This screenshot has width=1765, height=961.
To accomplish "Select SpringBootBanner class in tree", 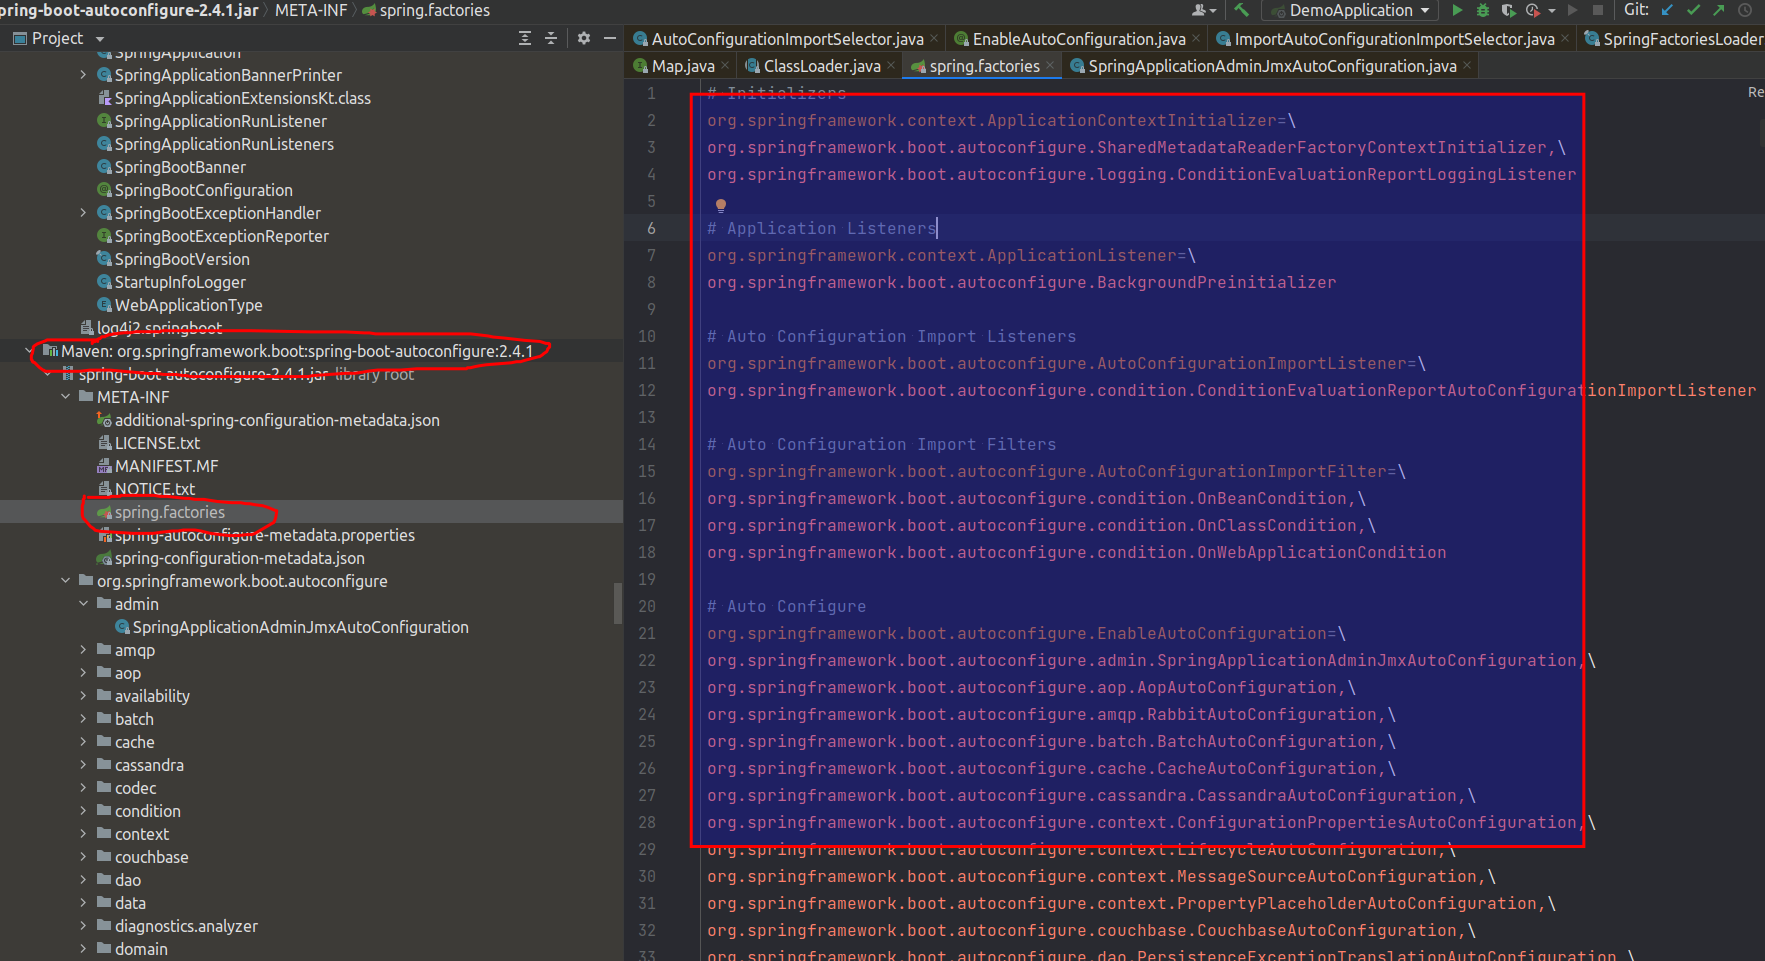I will [180, 167].
